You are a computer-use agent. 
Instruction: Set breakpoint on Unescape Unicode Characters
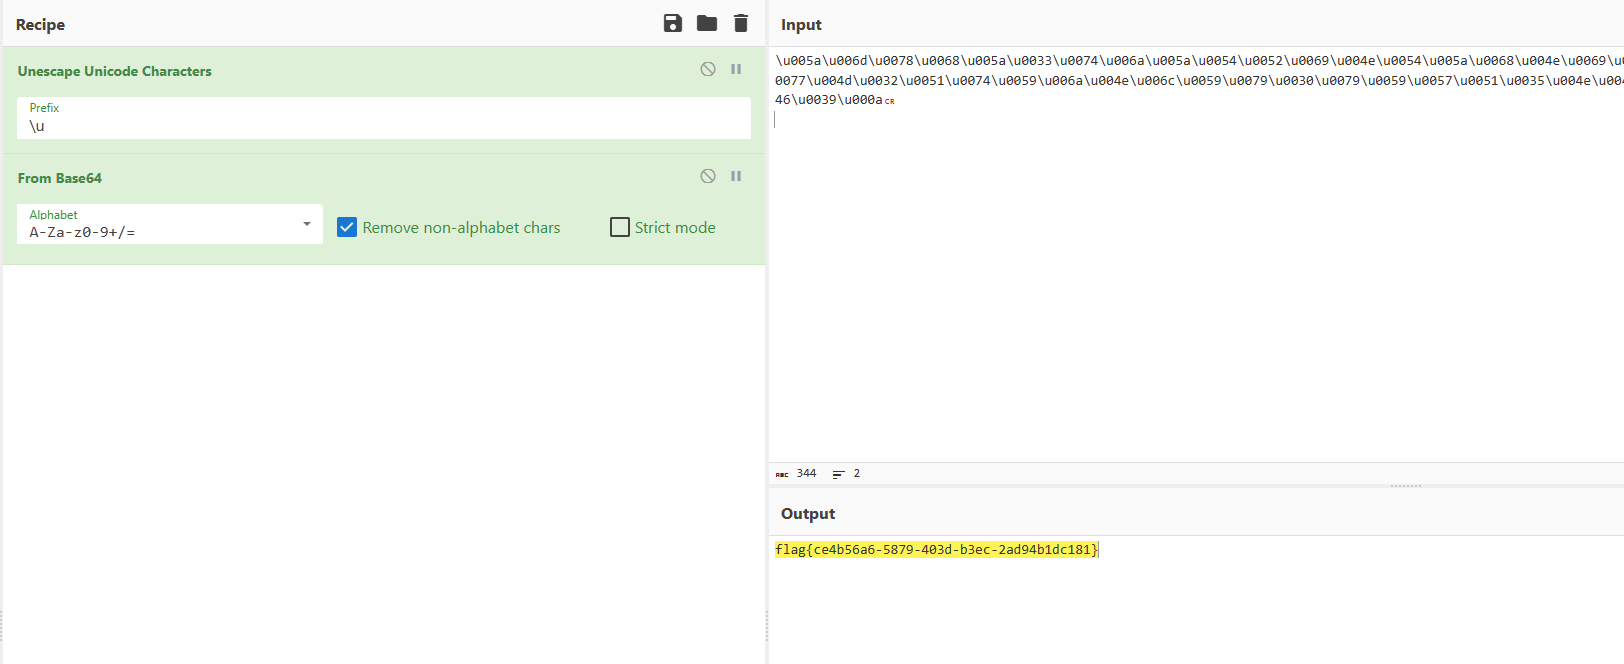[x=736, y=69]
